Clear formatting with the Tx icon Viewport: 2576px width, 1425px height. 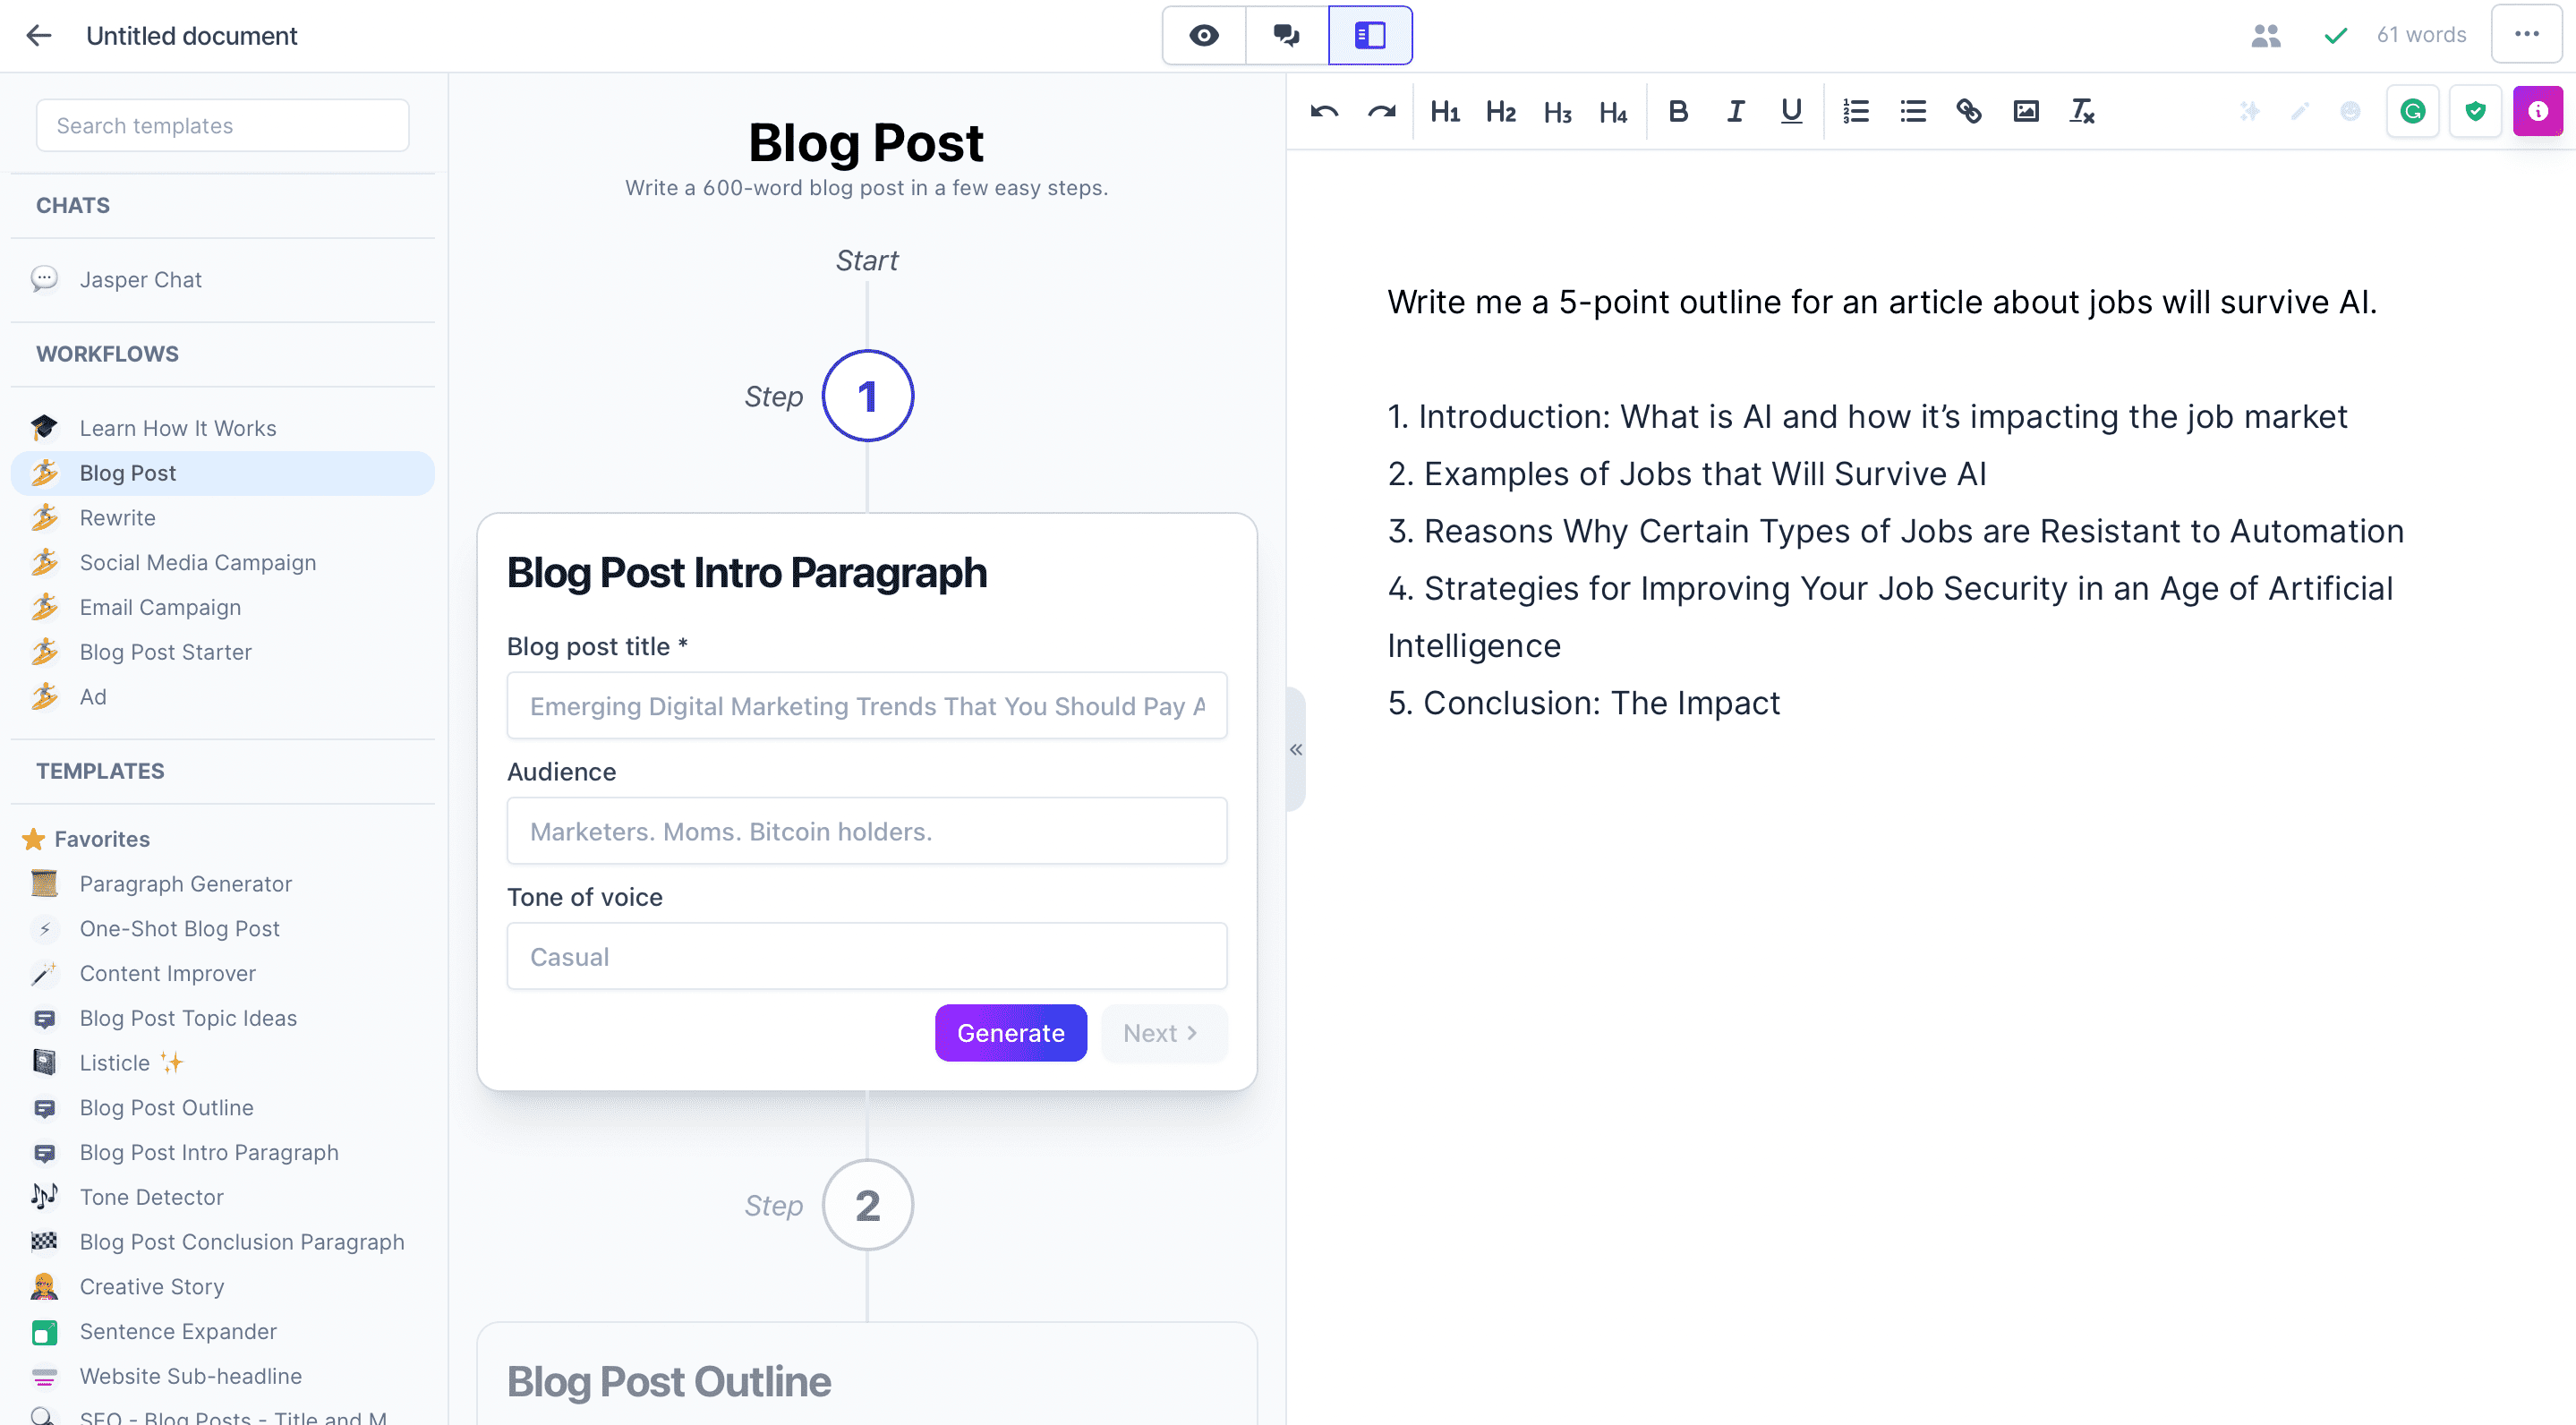click(x=2082, y=111)
